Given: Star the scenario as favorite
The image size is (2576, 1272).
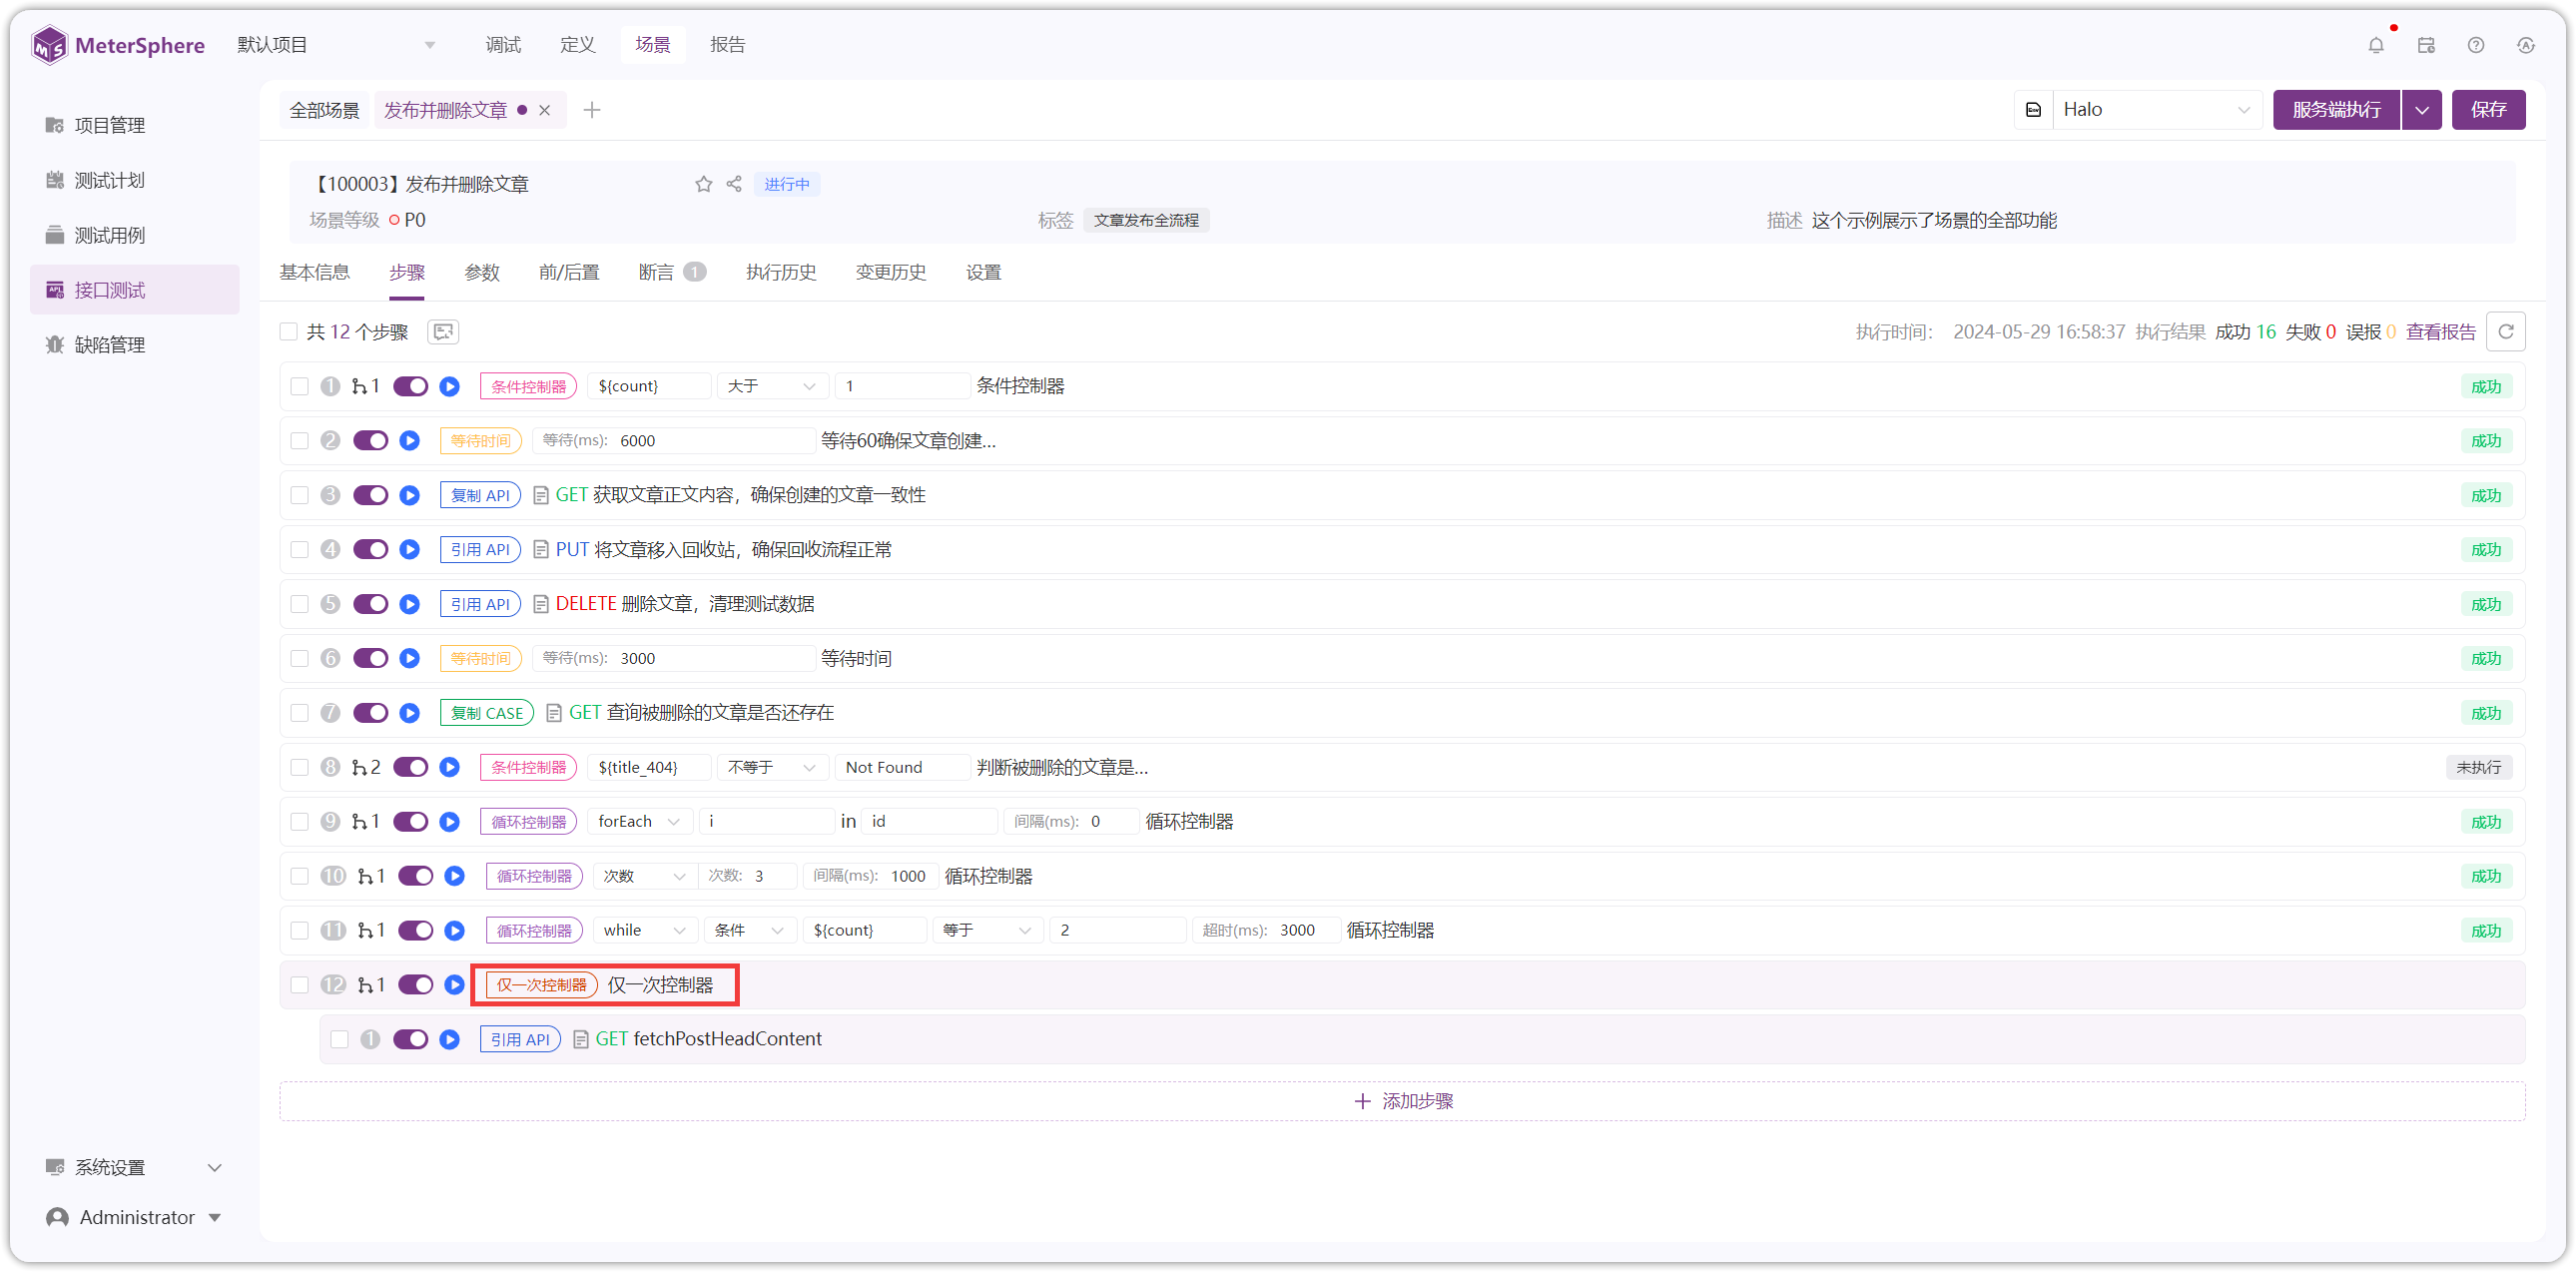Looking at the screenshot, I should (704, 184).
